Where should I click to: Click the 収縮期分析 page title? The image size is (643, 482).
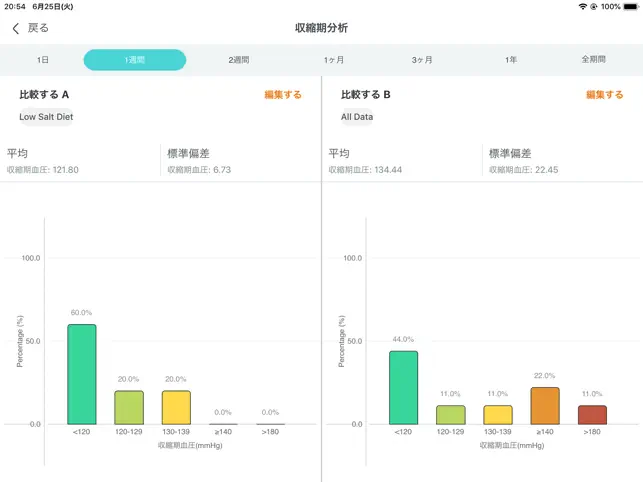tap(322, 28)
